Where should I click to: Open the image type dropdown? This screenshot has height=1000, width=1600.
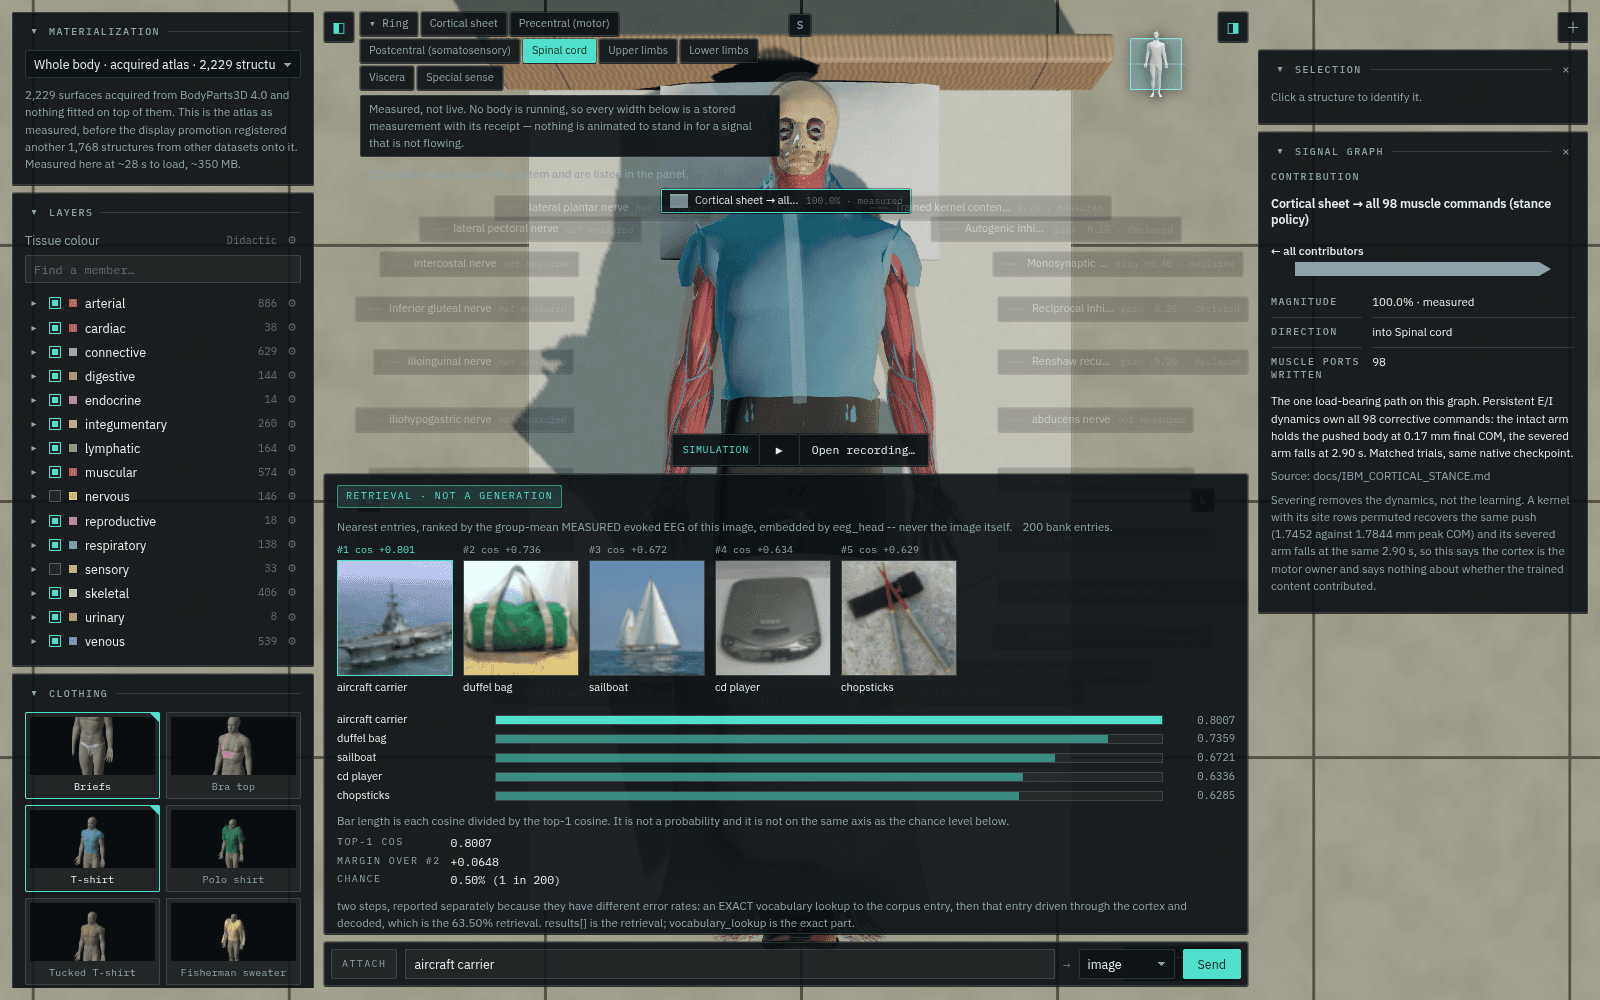point(1126,964)
